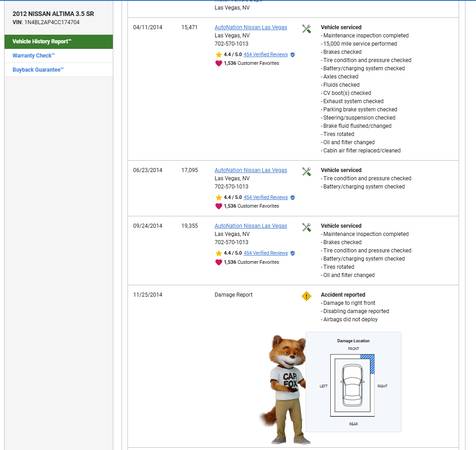Select the 2012 Nissan Altima 3.5 SR title
Image resolution: width=476 pixels, height=450 pixels.
click(53, 14)
